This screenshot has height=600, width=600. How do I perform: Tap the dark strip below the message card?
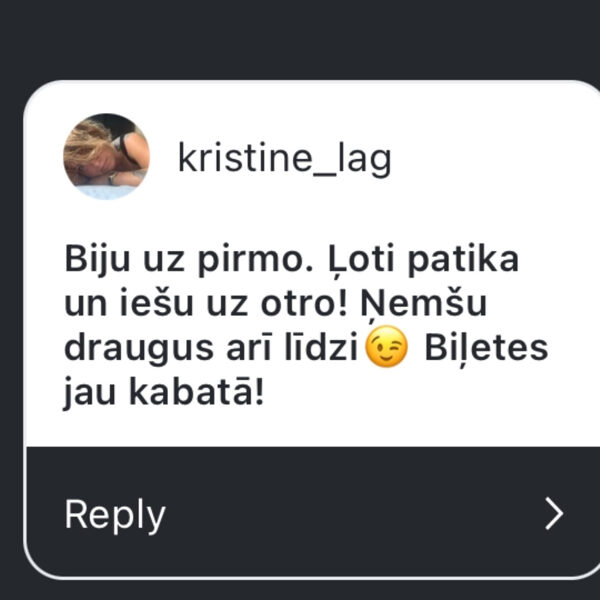pyautogui.click(x=300, y=590)
